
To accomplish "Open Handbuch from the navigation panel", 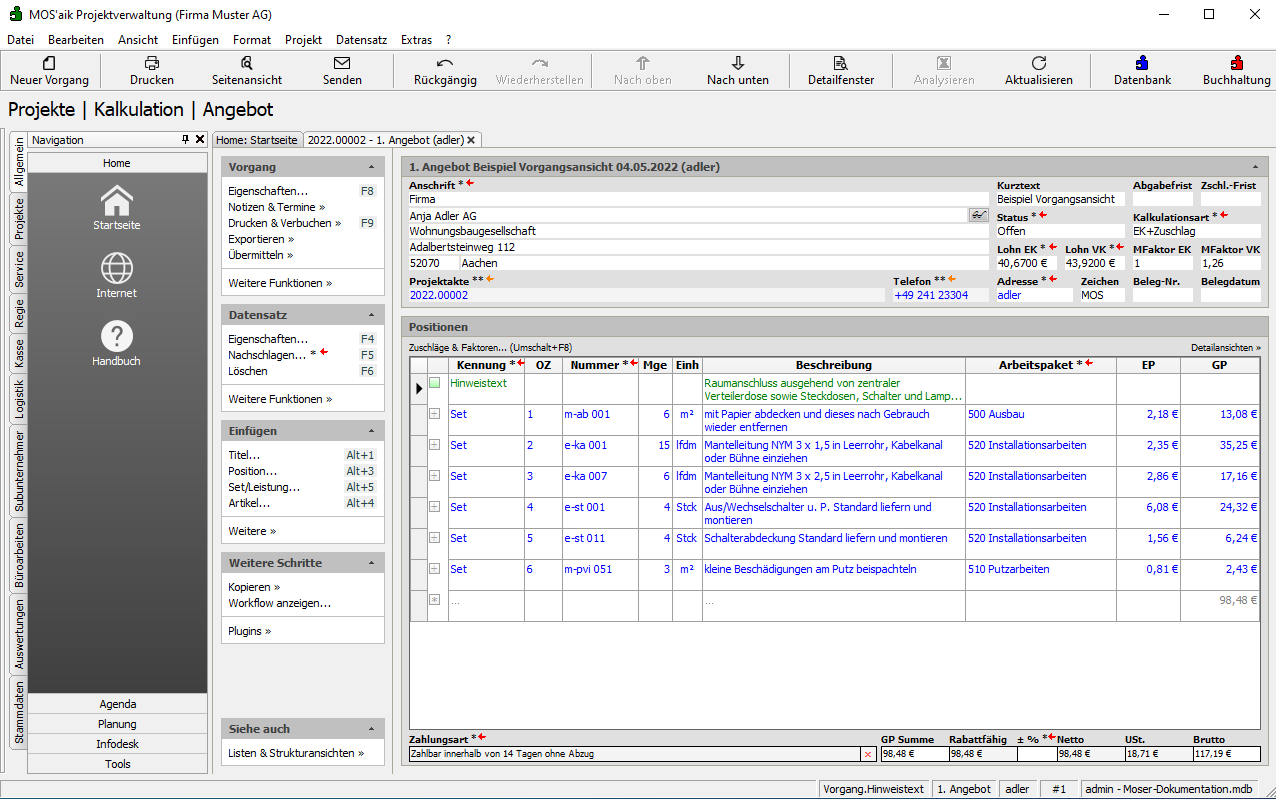I will pyautogui.click(x=117, y=337).
